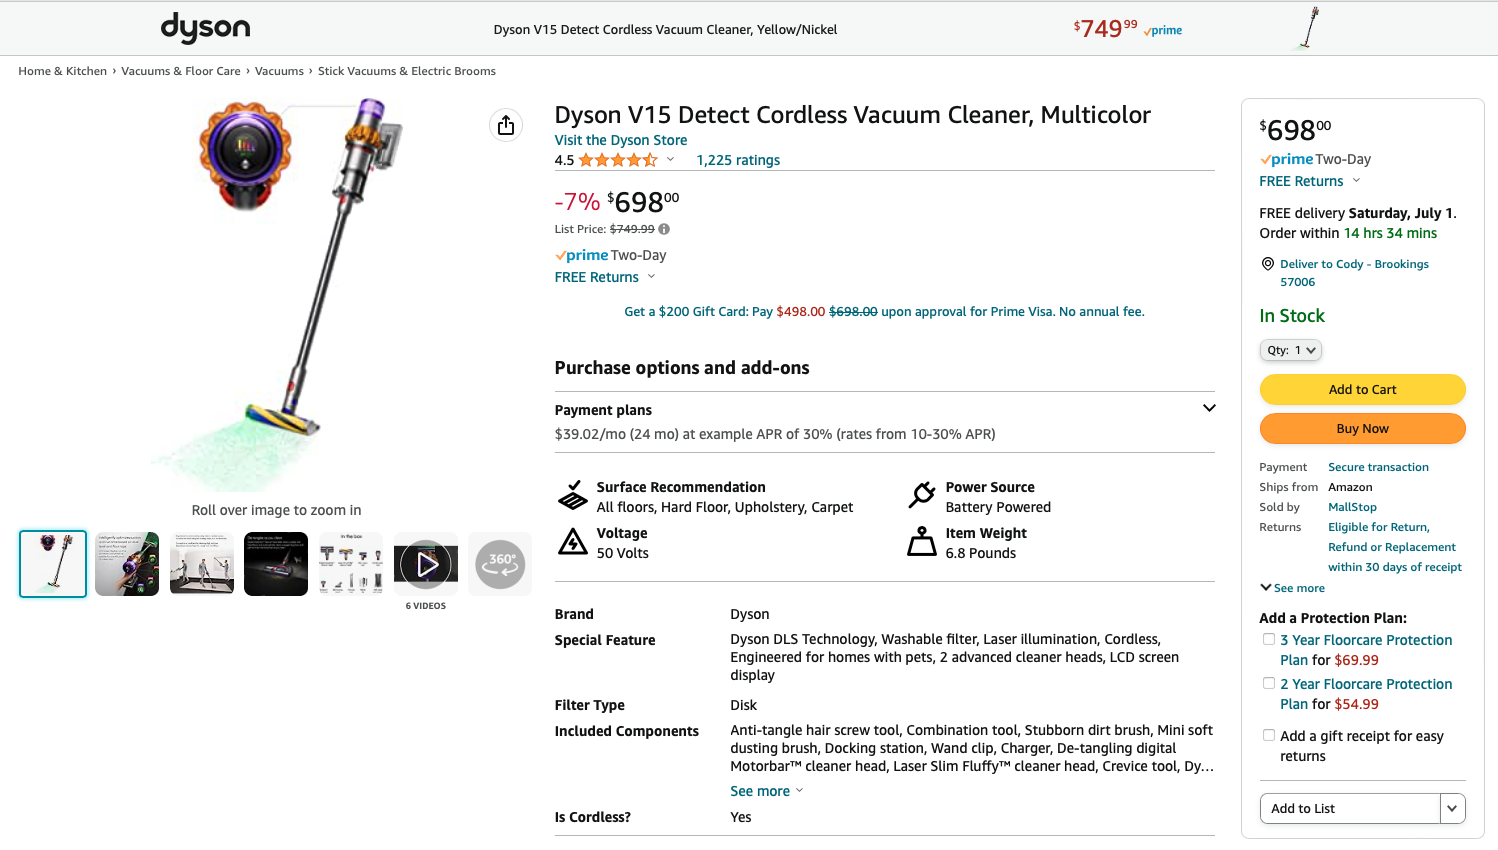Viewport: 1498px width, 850px height.
Task: Play the product videos thumbnail
Action: pos(426,565)
